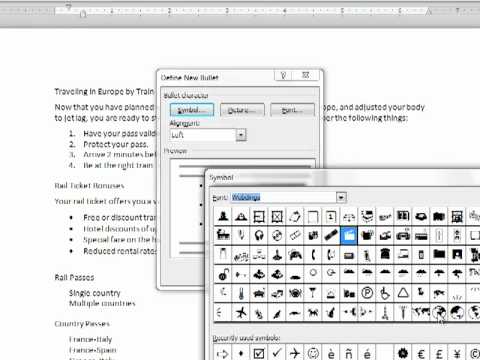This screenshot has height=360, width=480.
Task: Pick the world map symbol
Action: click(x=421, y=313)
